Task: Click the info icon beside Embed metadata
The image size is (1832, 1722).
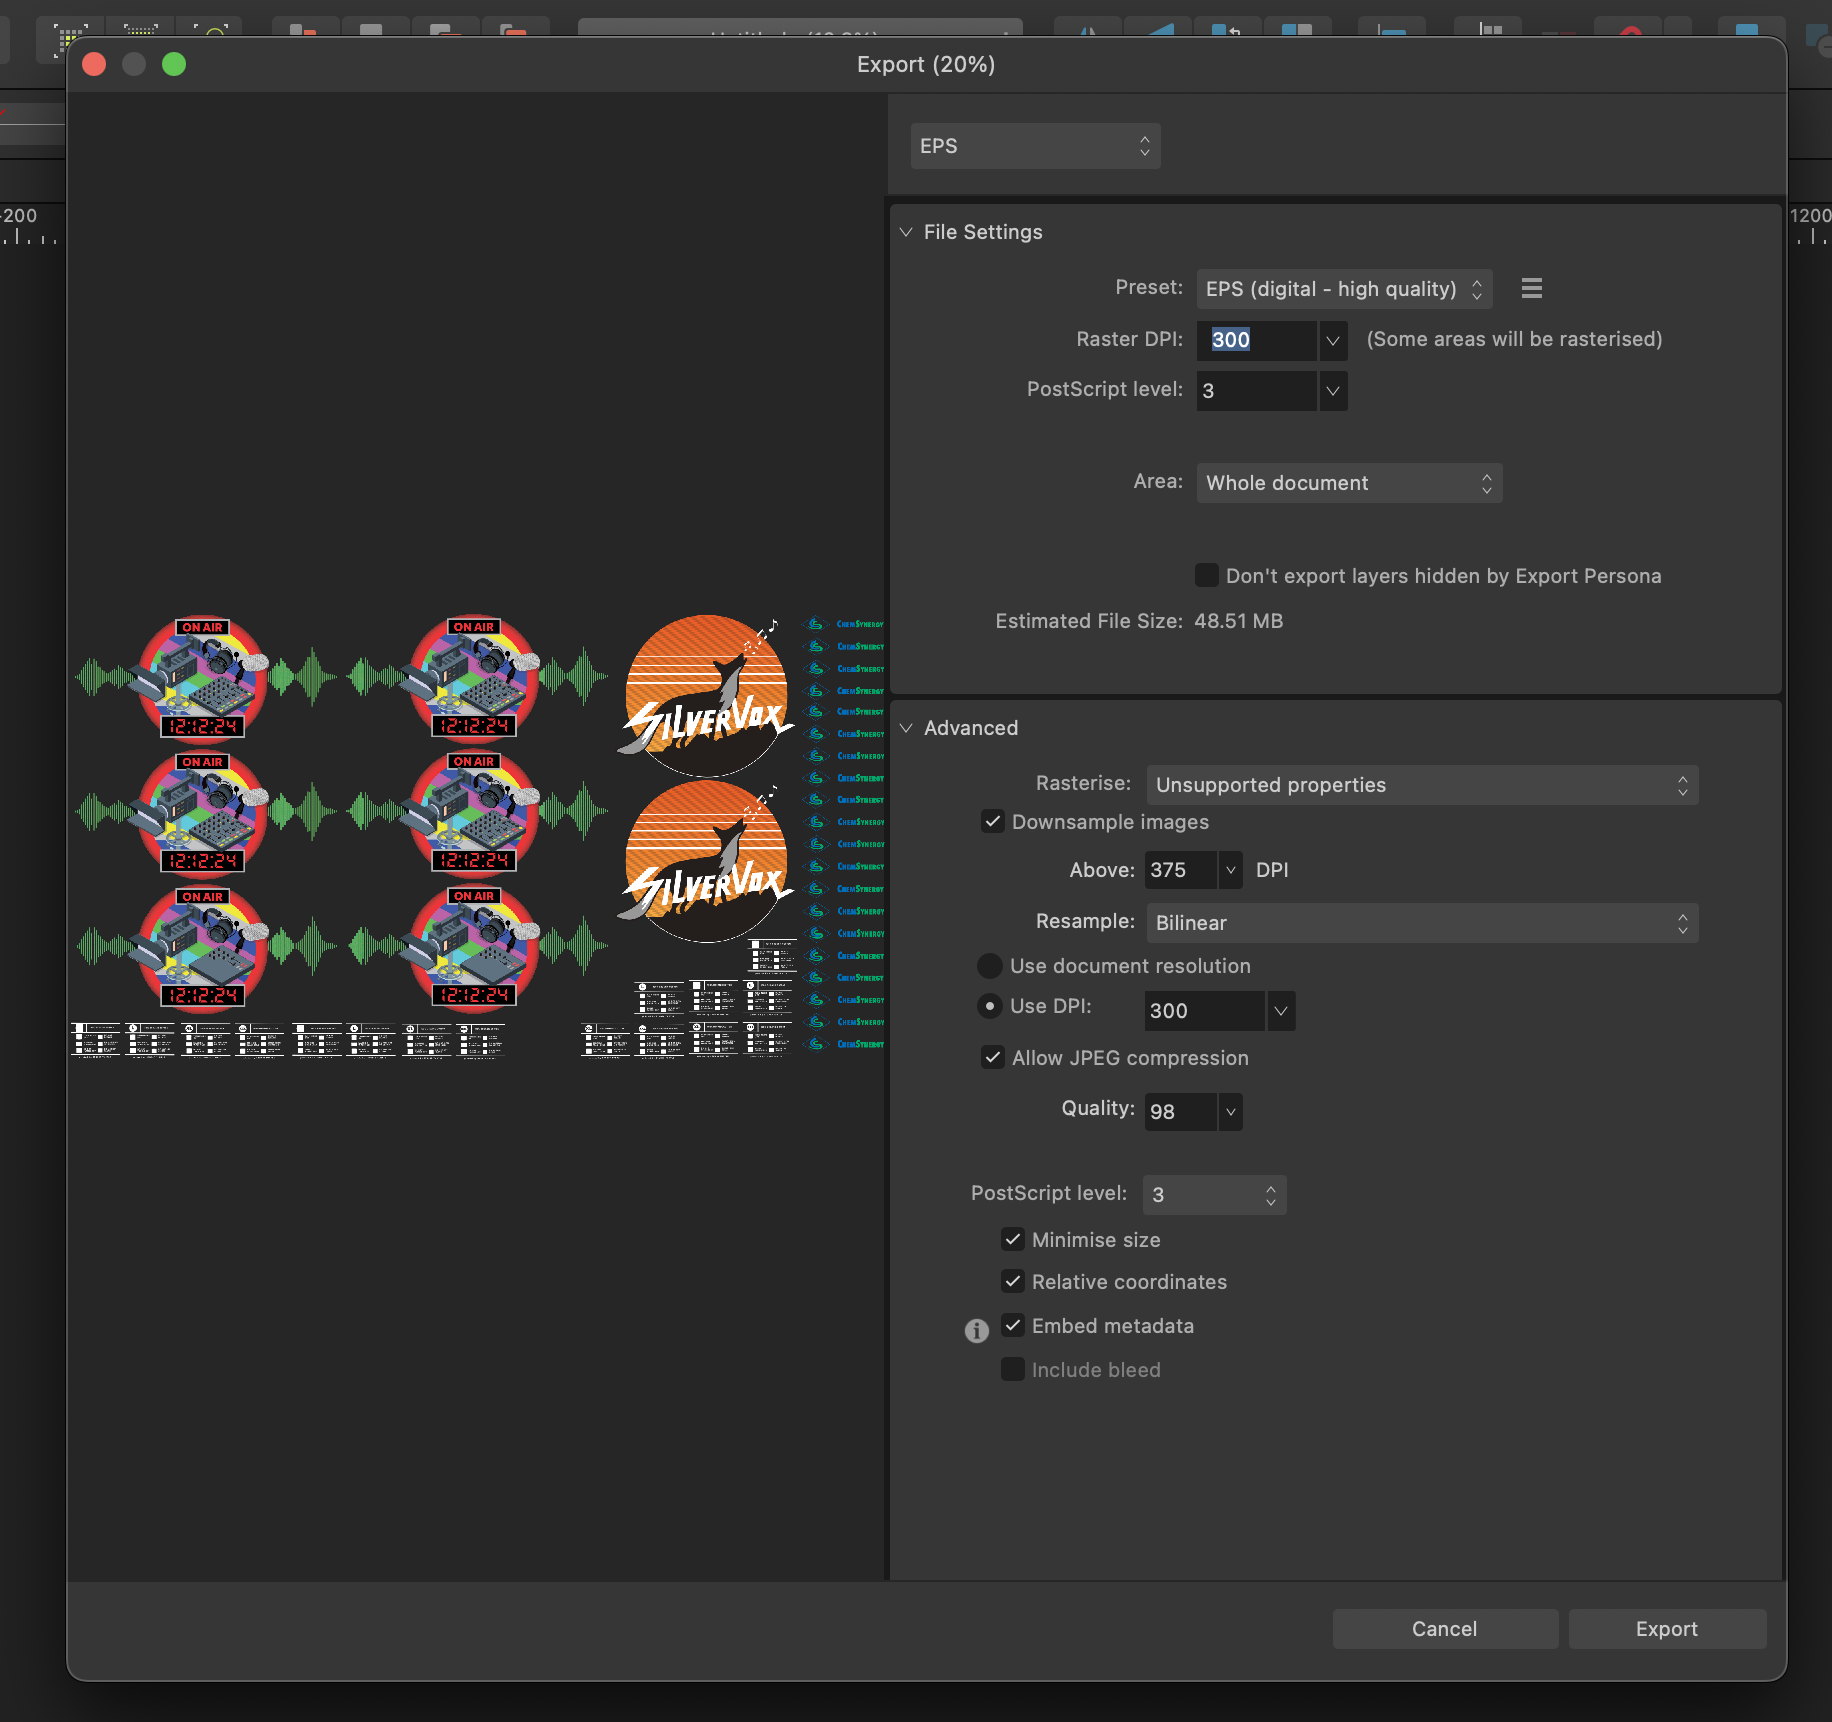Action: (x=976, y=1330)
